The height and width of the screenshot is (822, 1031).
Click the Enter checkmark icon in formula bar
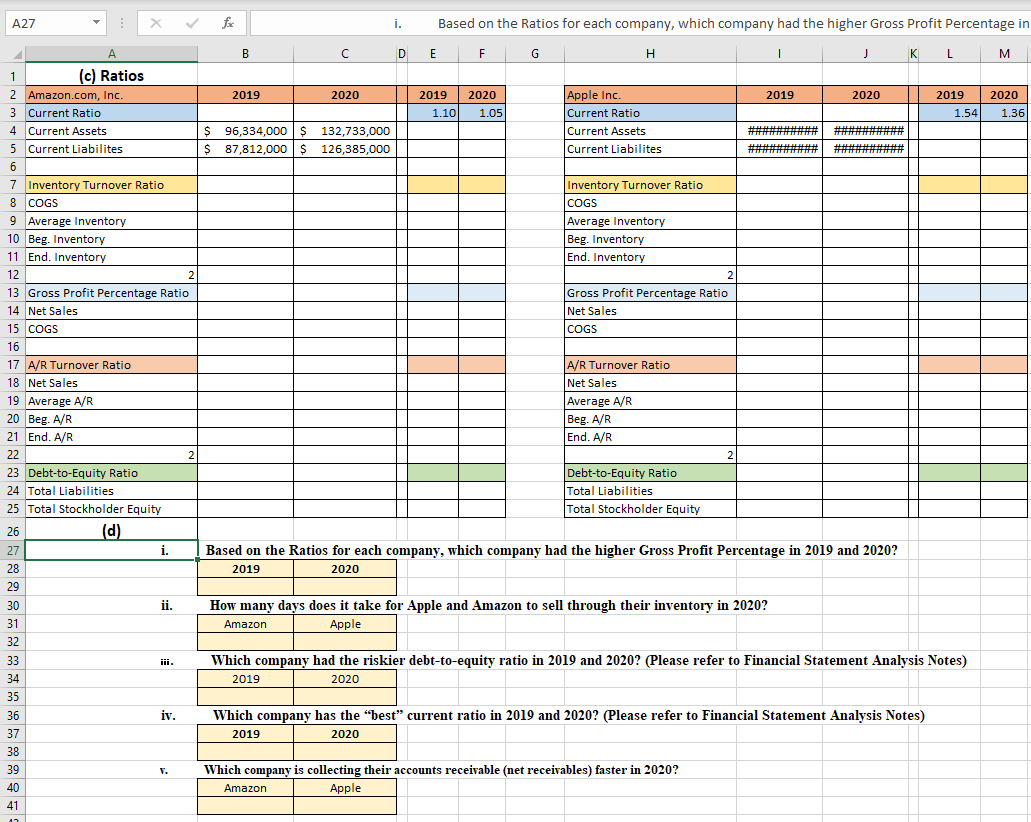(x=192, y=23)
